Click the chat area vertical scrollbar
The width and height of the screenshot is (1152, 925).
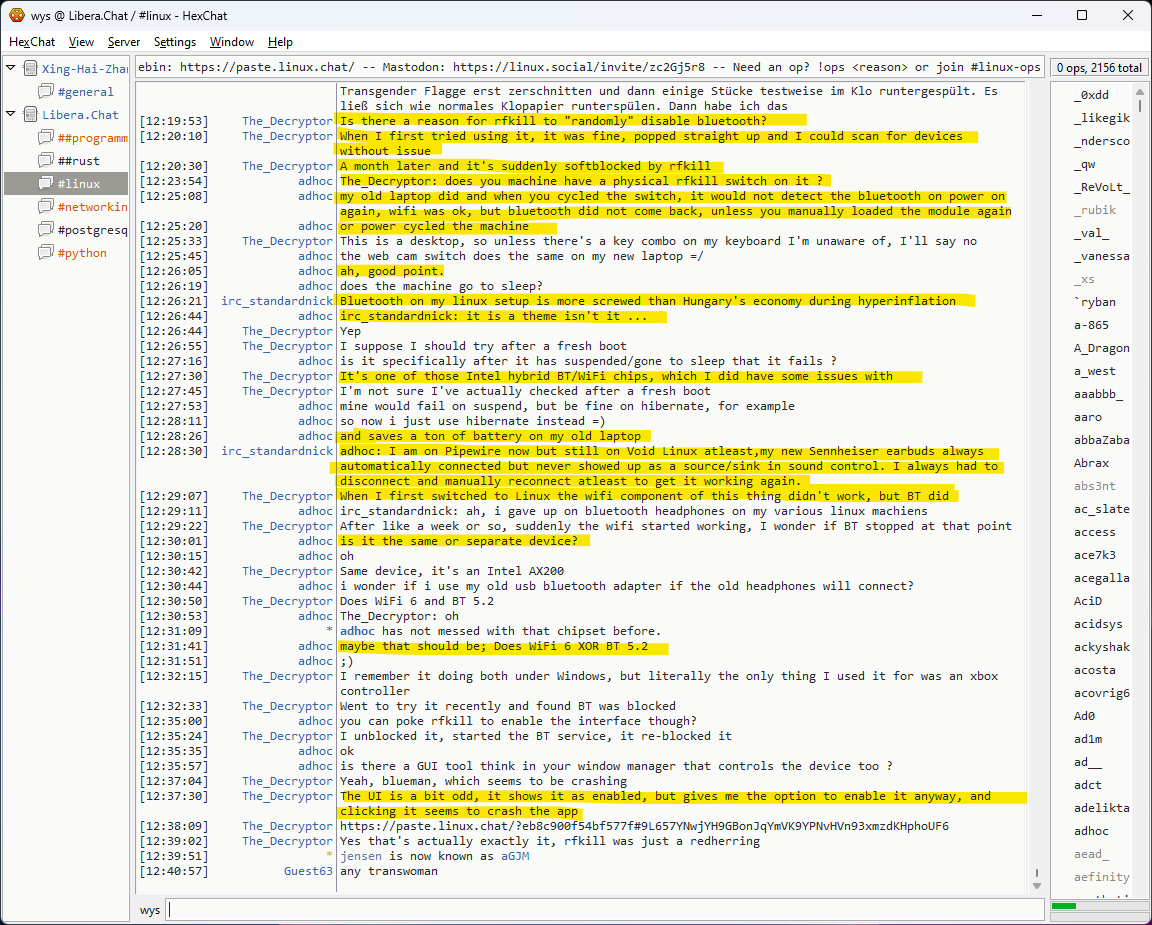click(1036, 480)
